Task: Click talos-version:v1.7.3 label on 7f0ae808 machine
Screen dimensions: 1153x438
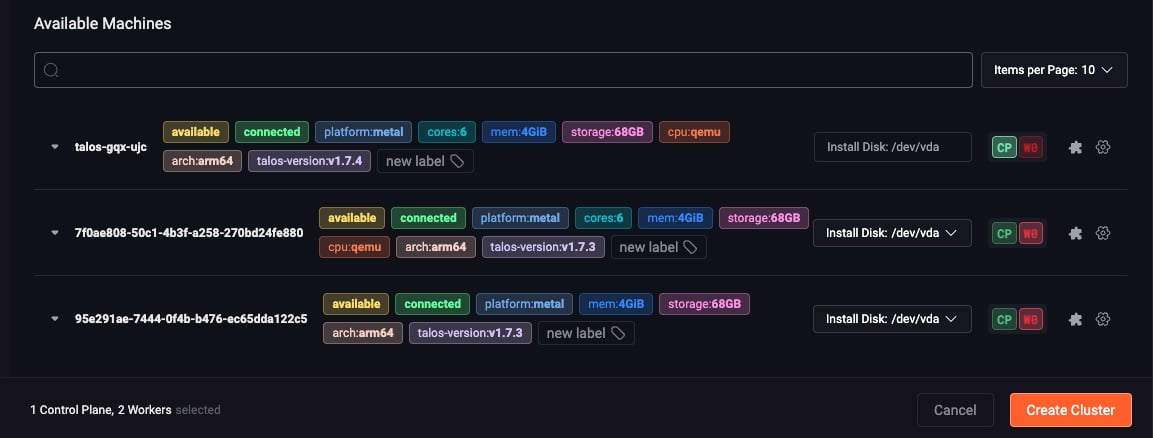Action: pos(543,247)
